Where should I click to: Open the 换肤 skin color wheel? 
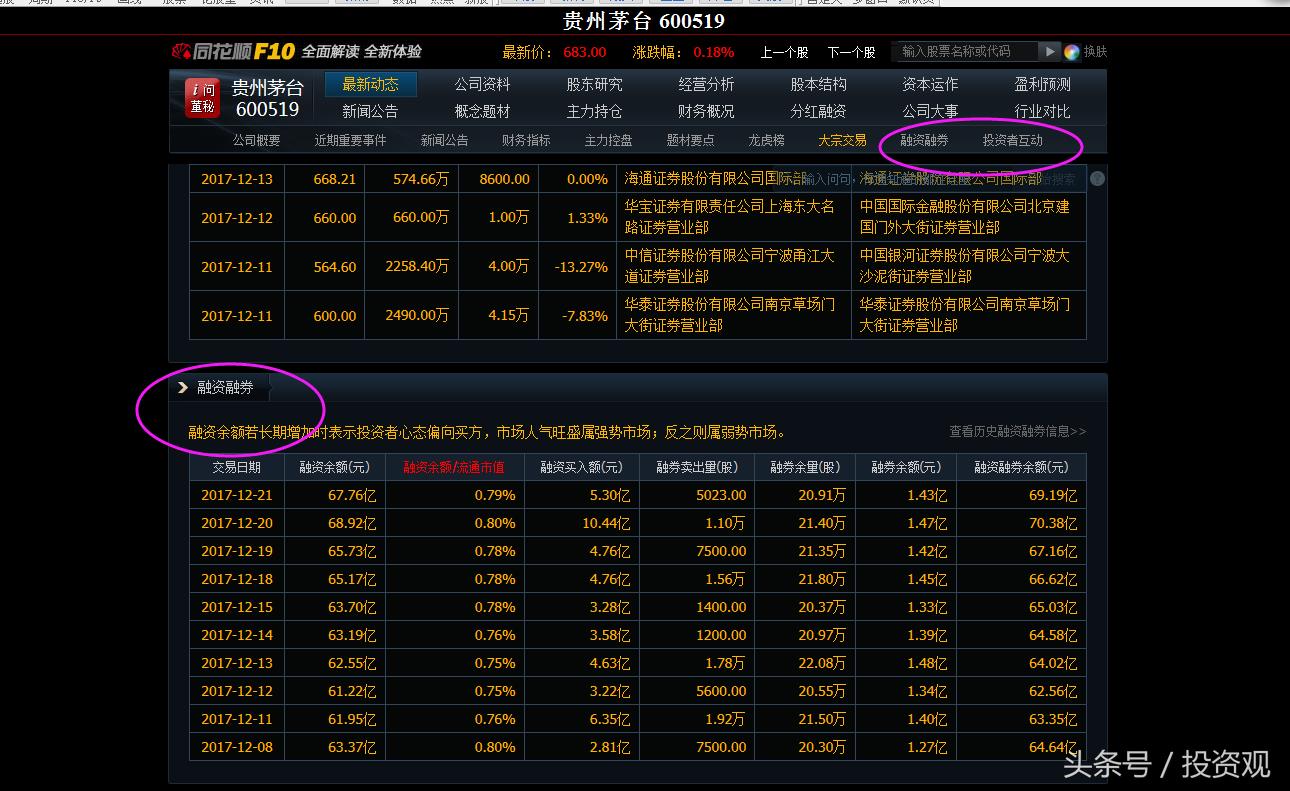click(x=1072, y=52)
